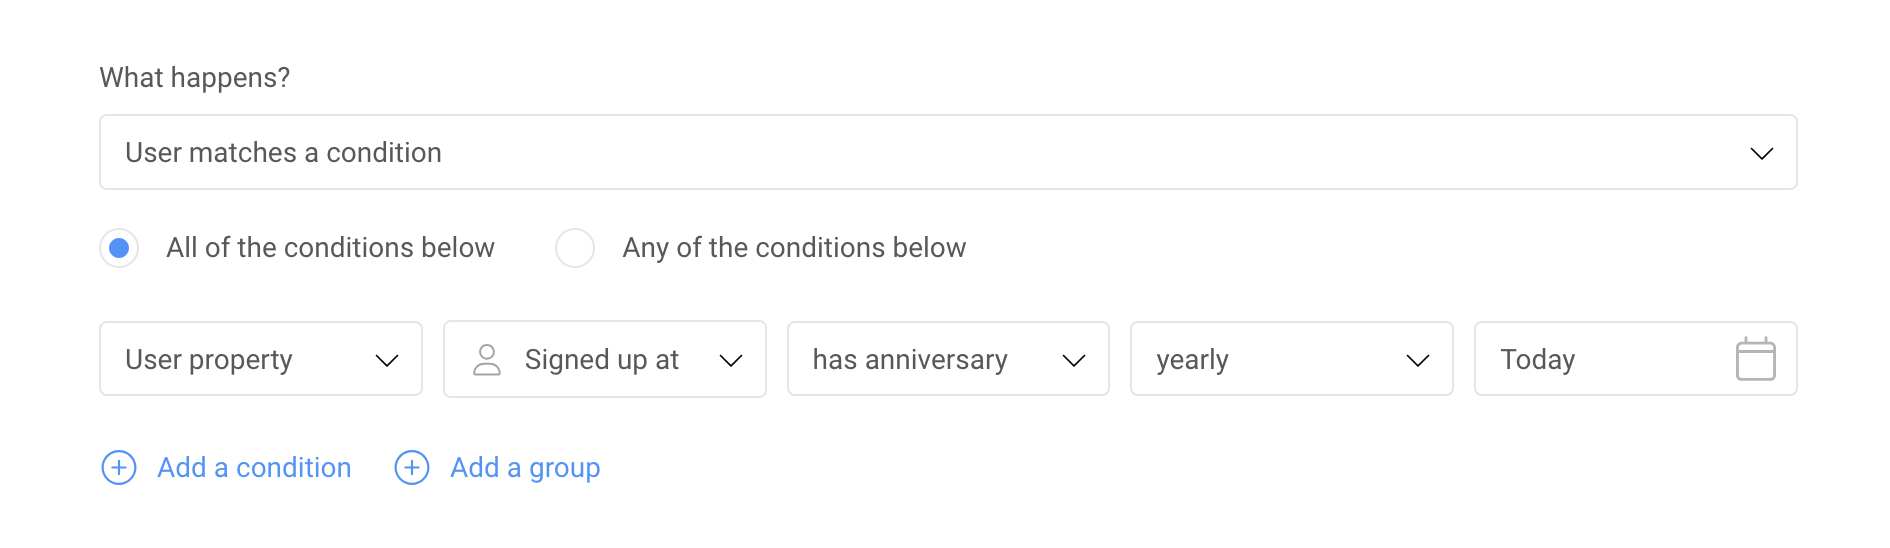Image resolution: width=1890 pixels, height=548 pixels.
Task: Click the plus circle icon for Add a condition
Action: (x=119, y=467)
